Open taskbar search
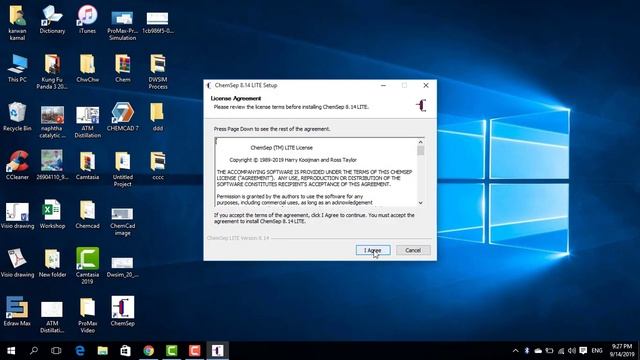The height and width of the screenshot is (360, 640). 34,351
